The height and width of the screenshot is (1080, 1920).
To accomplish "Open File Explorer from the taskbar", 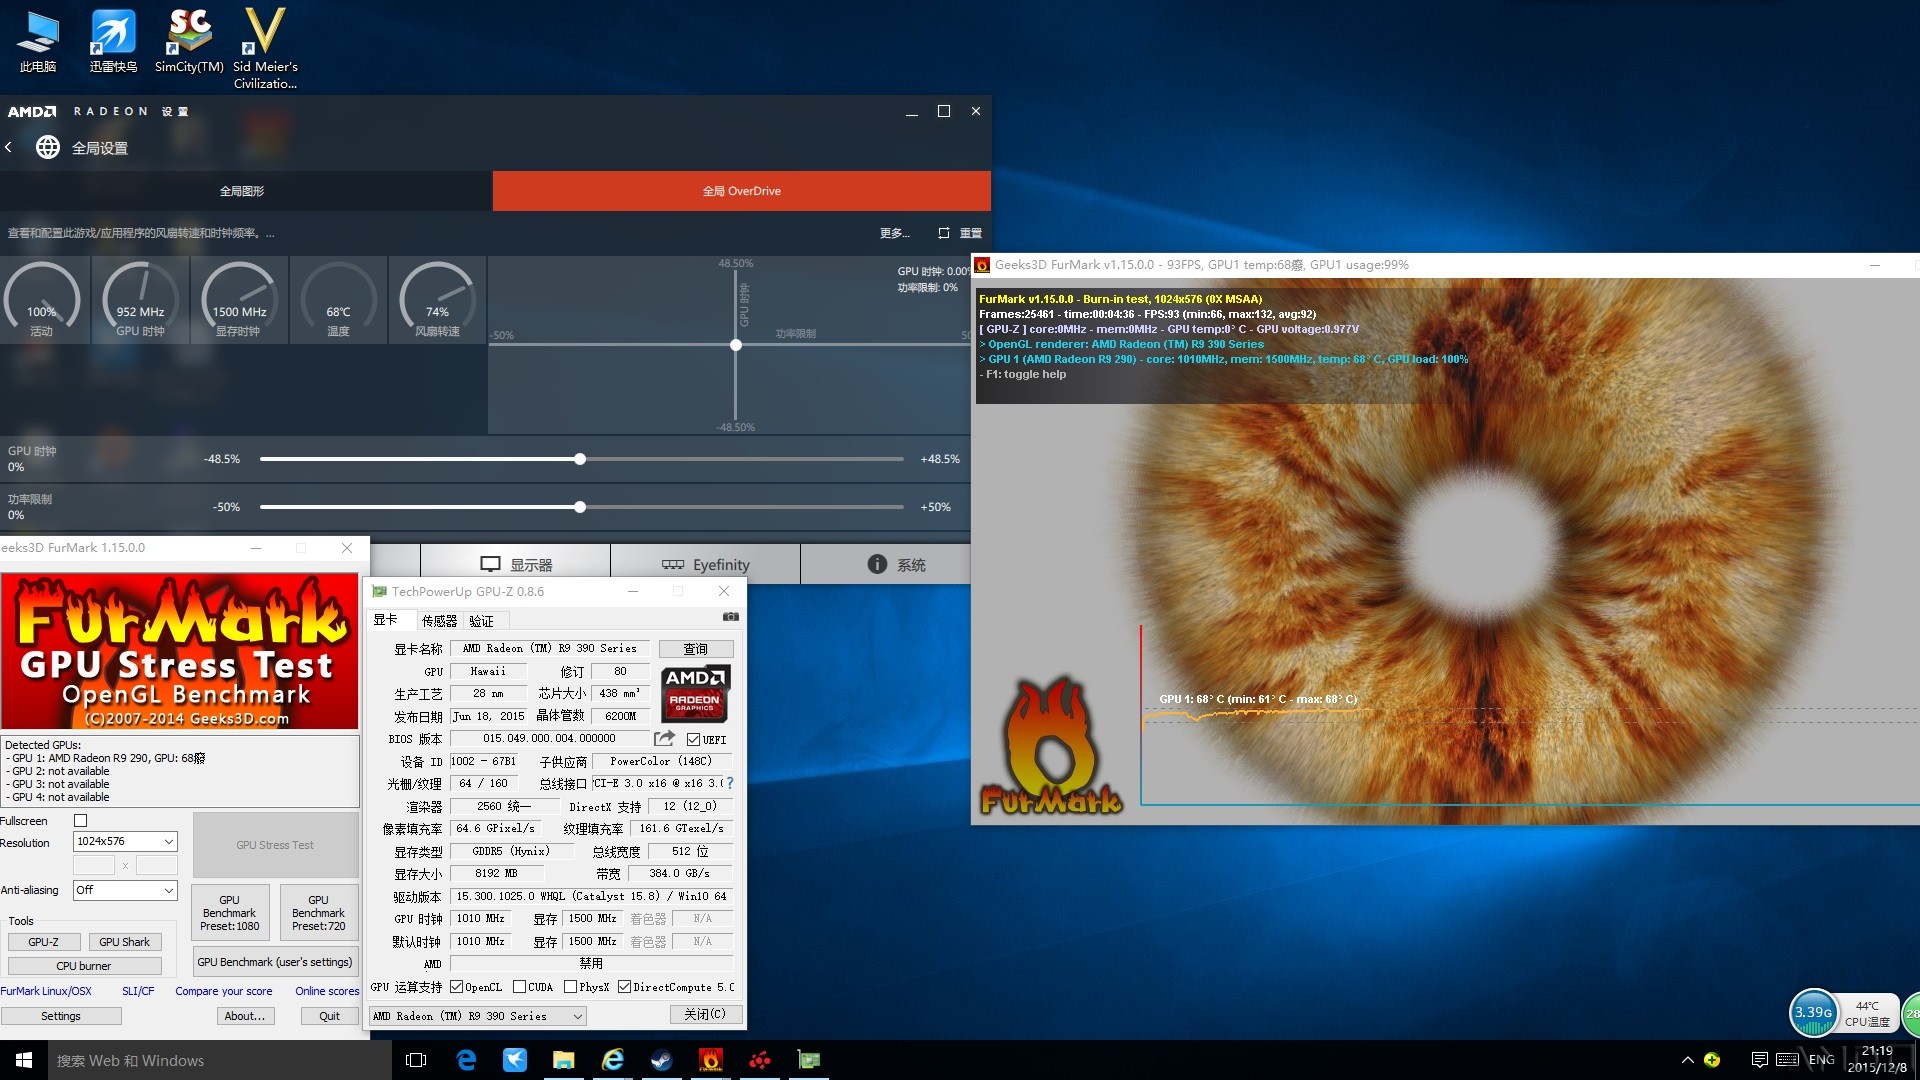I will tap(564, 1060).
